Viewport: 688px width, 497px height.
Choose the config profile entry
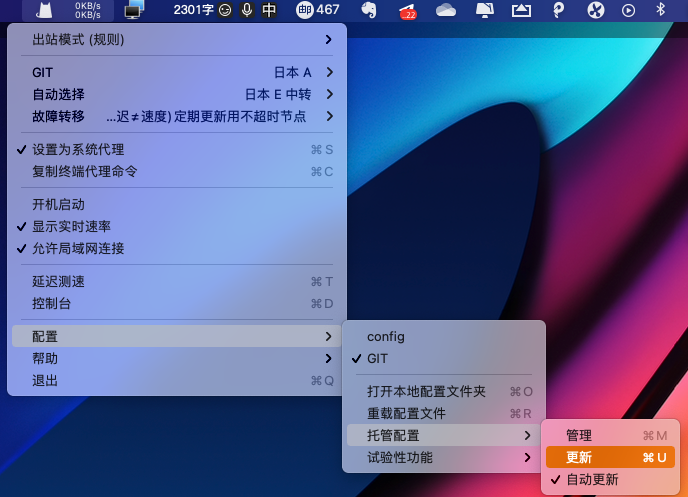pos(386,336)
